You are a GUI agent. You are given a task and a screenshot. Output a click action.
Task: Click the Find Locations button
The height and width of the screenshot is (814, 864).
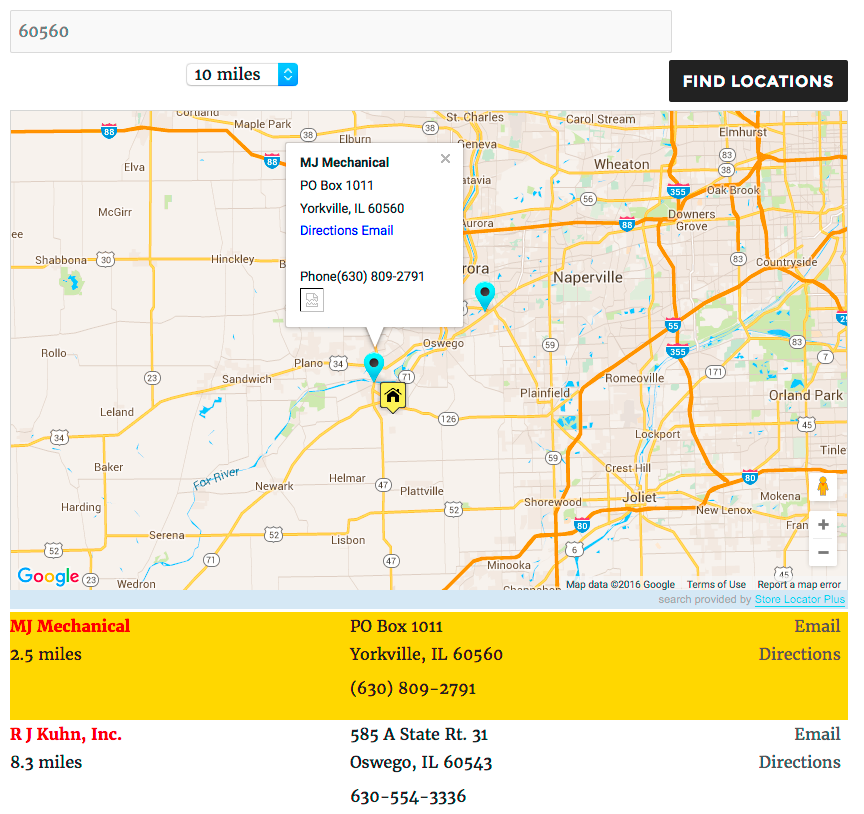pyautogui.click(x=758, y=81)
